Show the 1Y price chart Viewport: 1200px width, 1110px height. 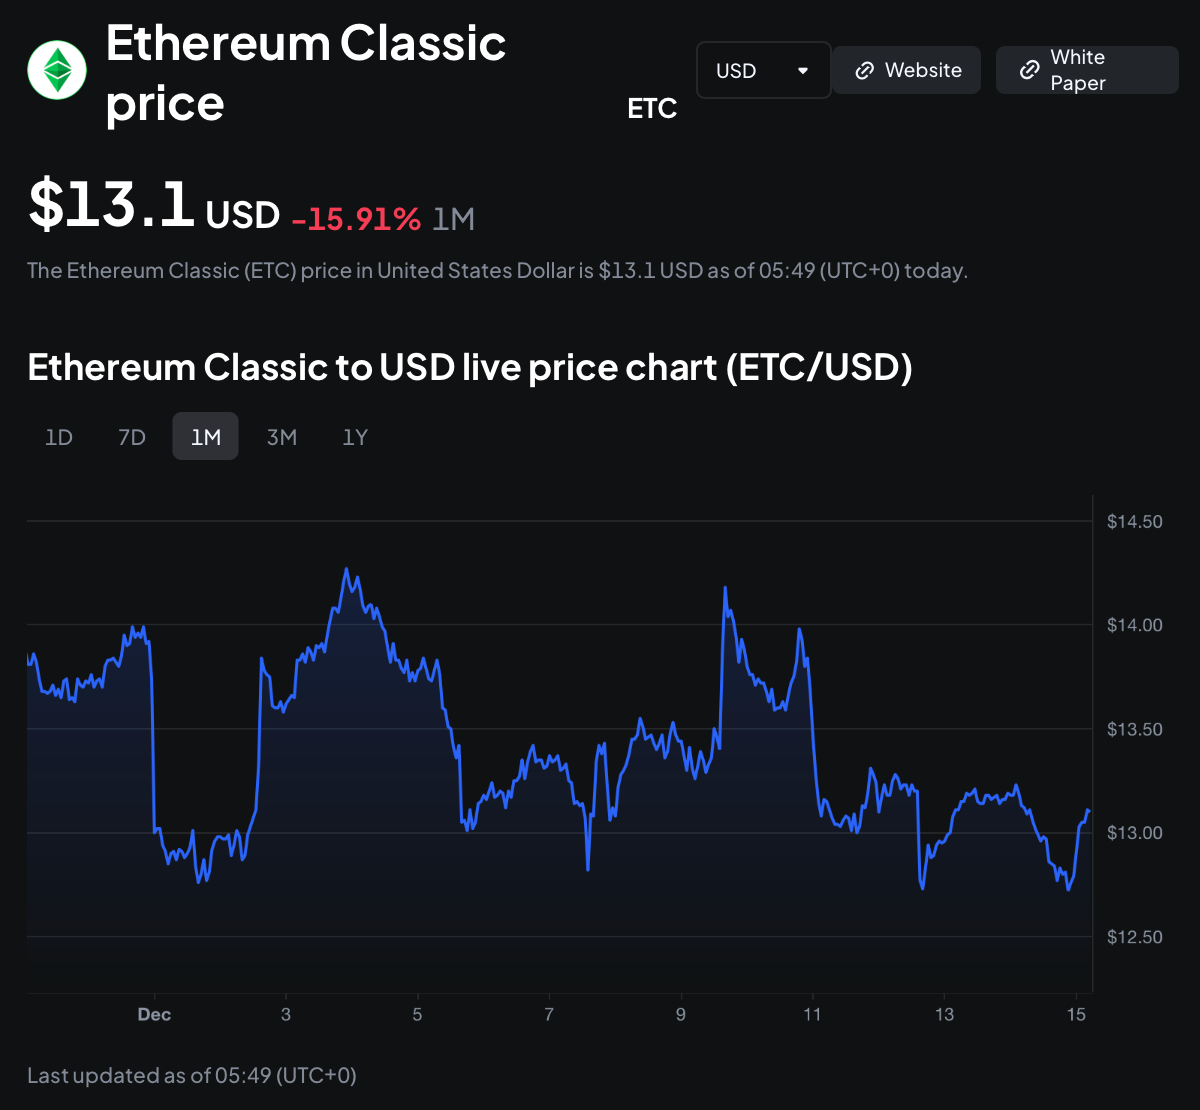355,437
